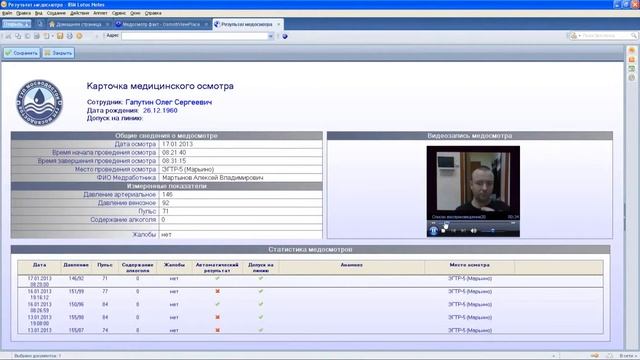This screenshot has height=360, width=640.
Task: Open the Правка menu
Action: coord(23,13)
